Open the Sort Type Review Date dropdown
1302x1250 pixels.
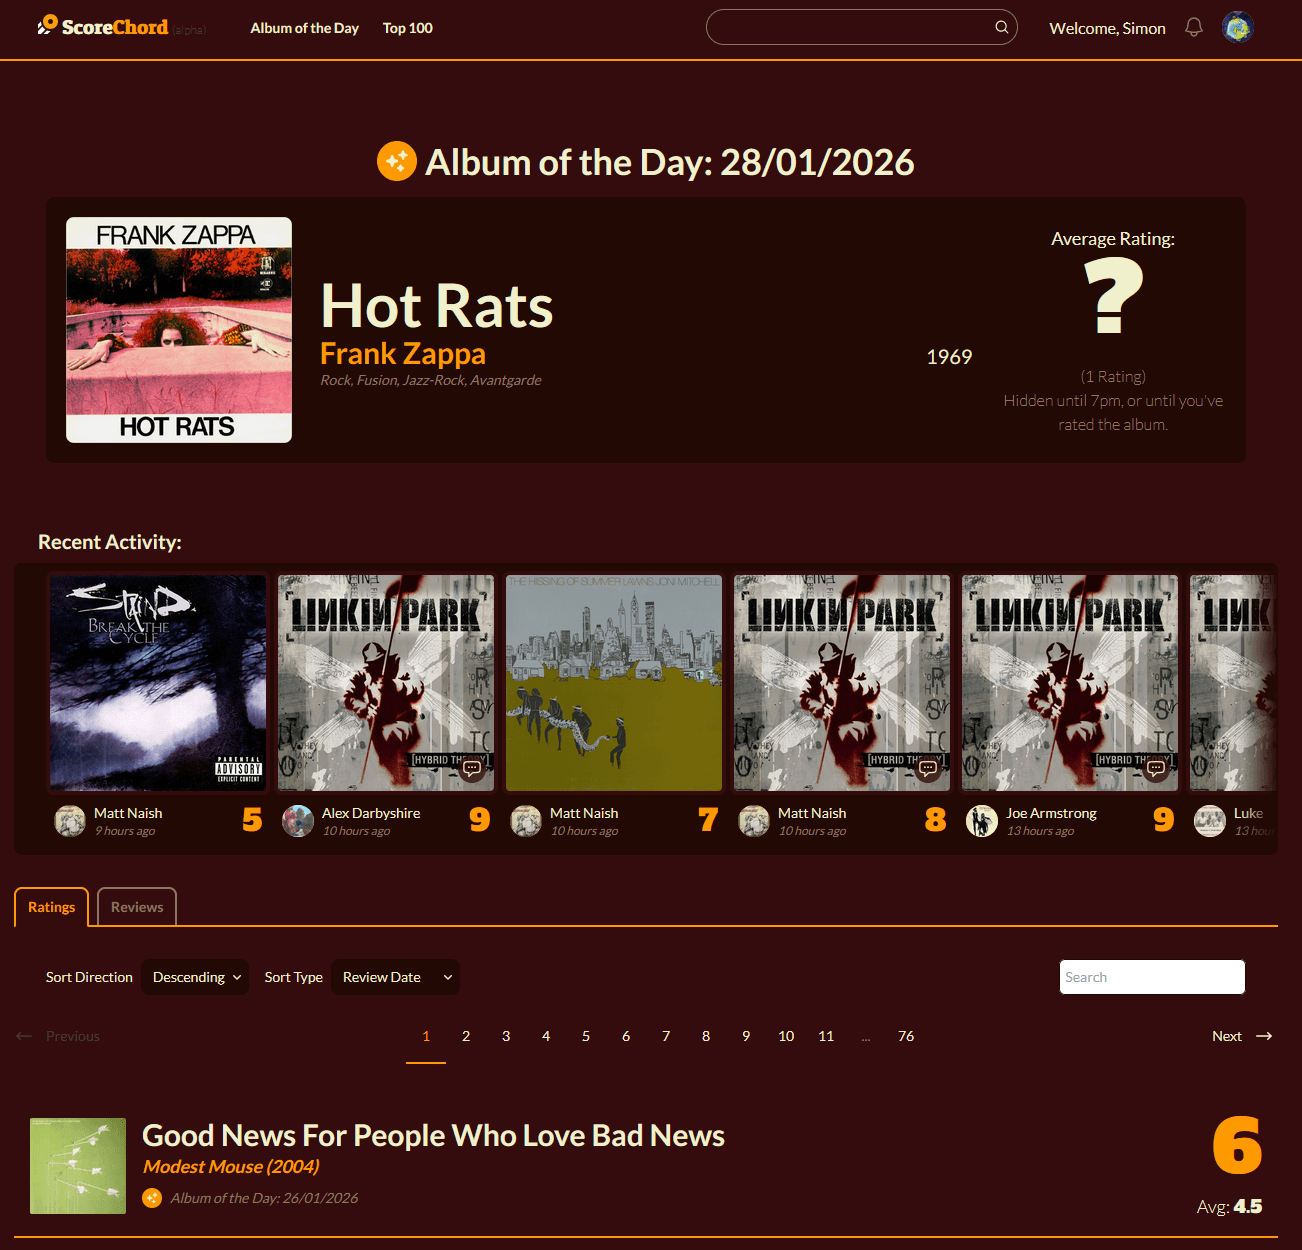point(395,977)
